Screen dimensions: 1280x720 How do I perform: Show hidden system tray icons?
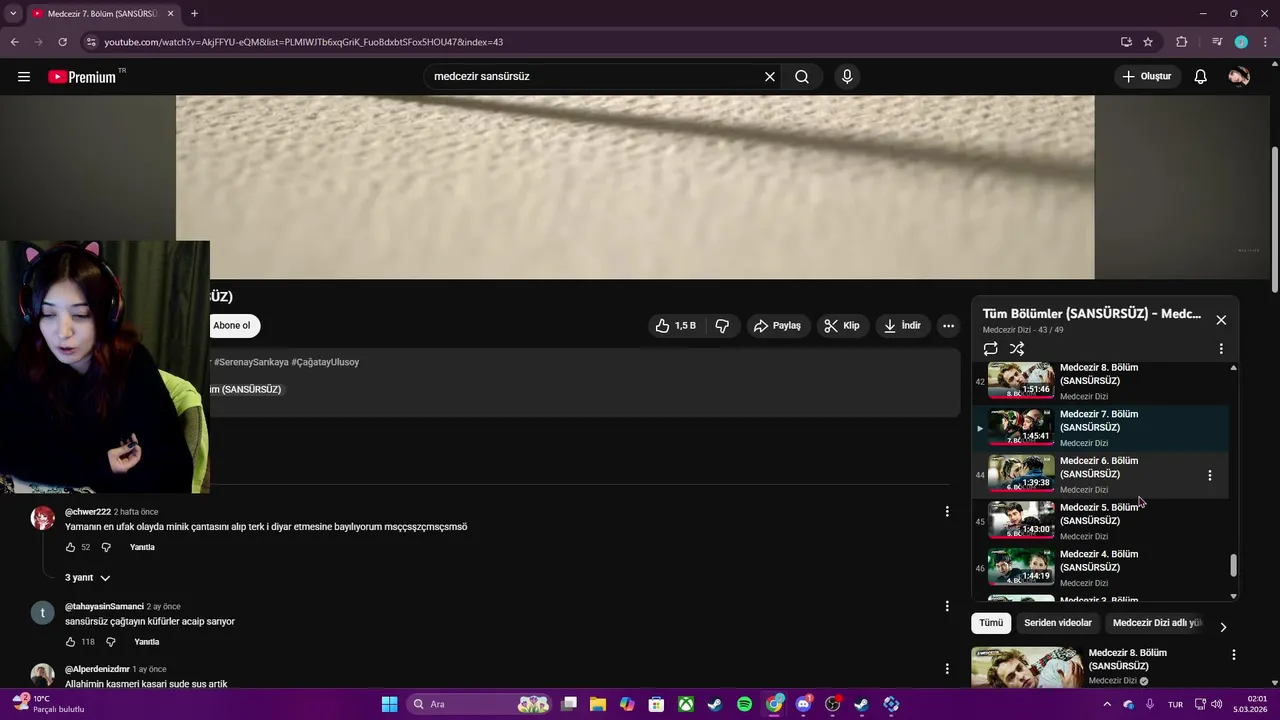tap(1105, 704)
